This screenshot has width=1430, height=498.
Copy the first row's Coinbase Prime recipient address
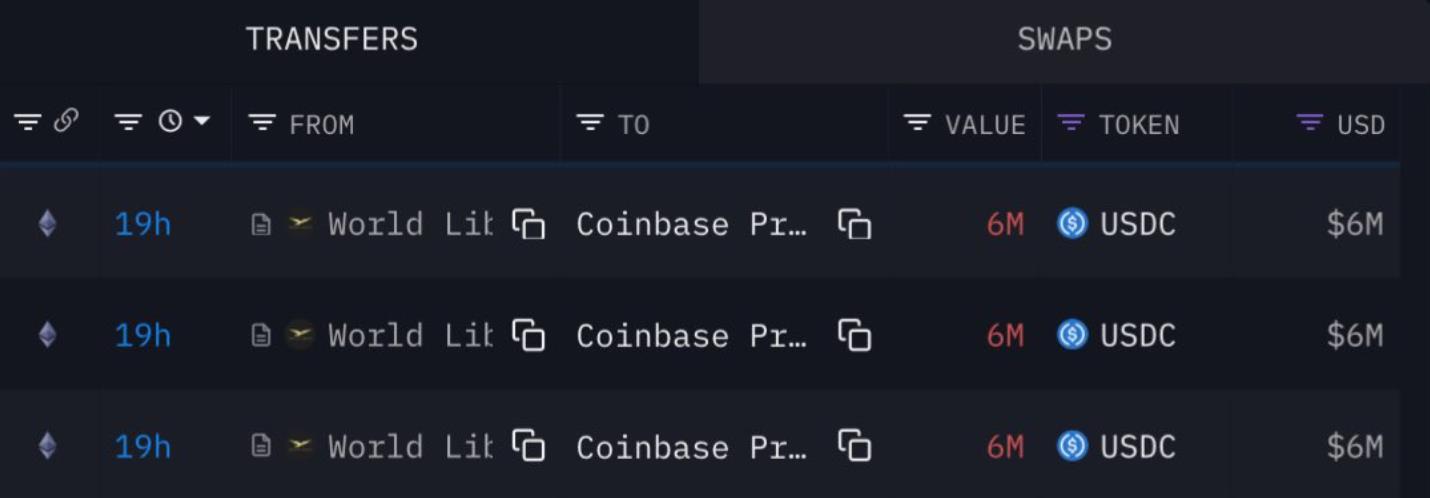854,224
